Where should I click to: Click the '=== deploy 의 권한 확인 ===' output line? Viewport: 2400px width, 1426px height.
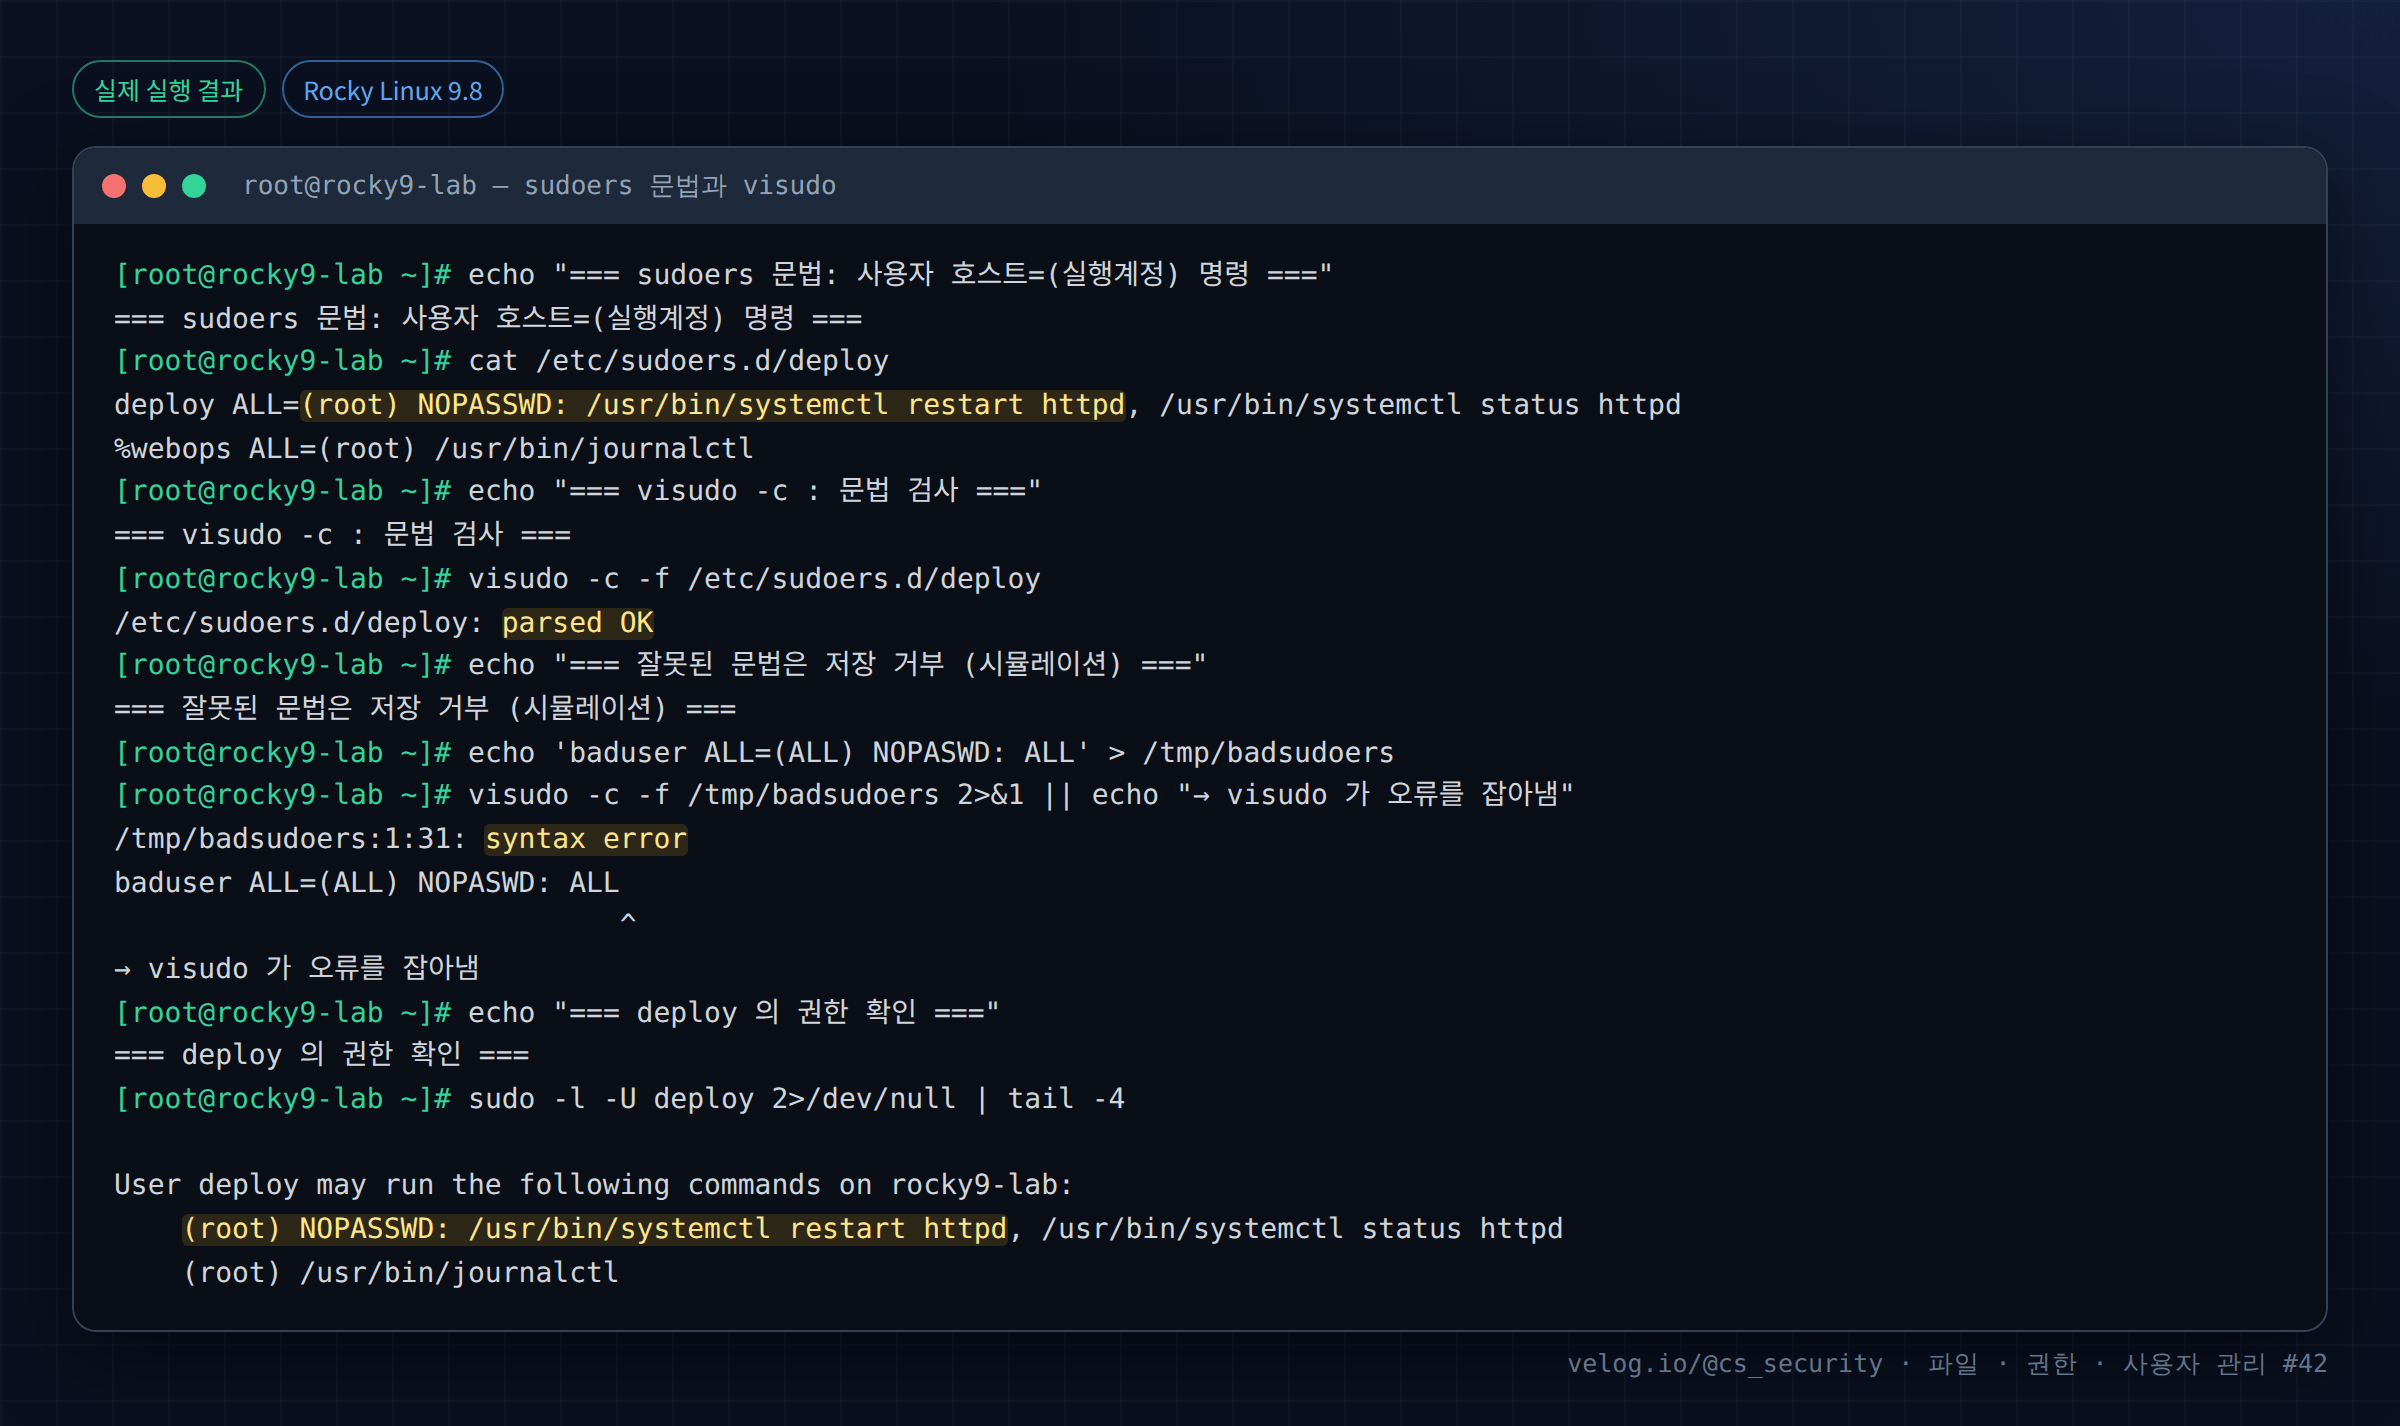[322, 1054]
